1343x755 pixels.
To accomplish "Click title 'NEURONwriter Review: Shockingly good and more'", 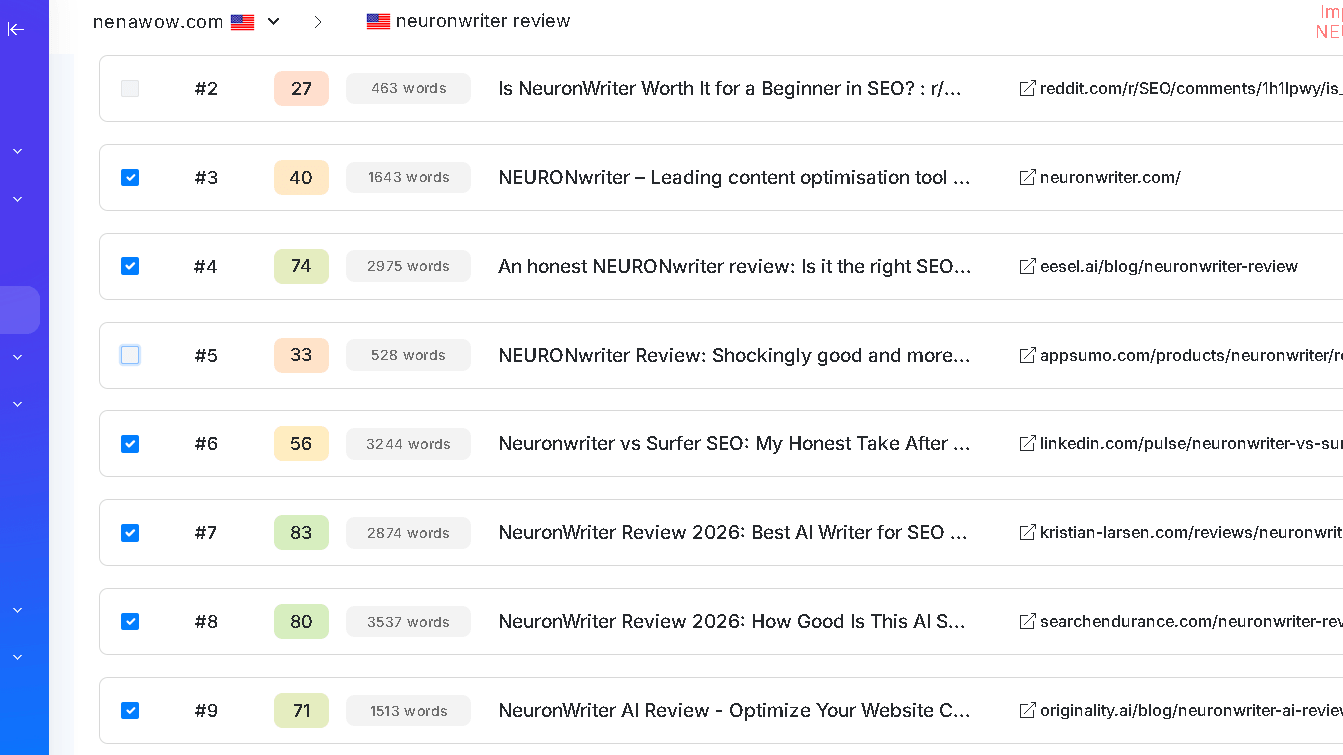I will [735, 355].
